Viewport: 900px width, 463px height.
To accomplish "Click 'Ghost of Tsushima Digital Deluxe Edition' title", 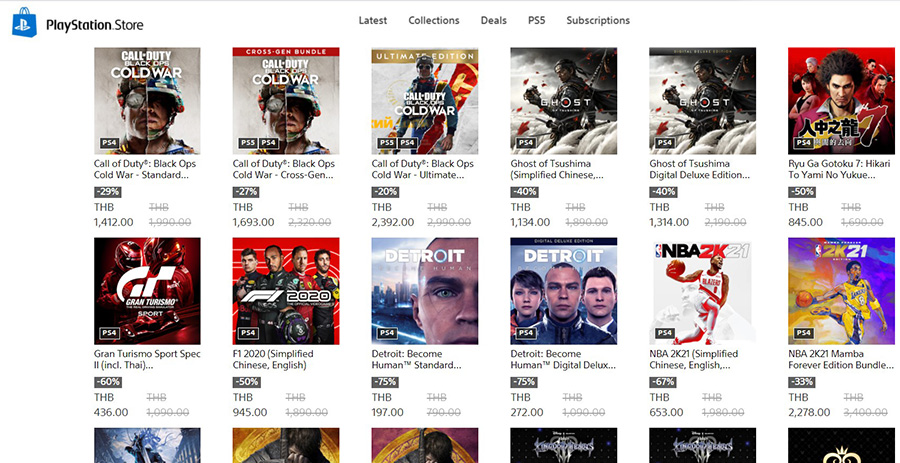I will point(700,169).
